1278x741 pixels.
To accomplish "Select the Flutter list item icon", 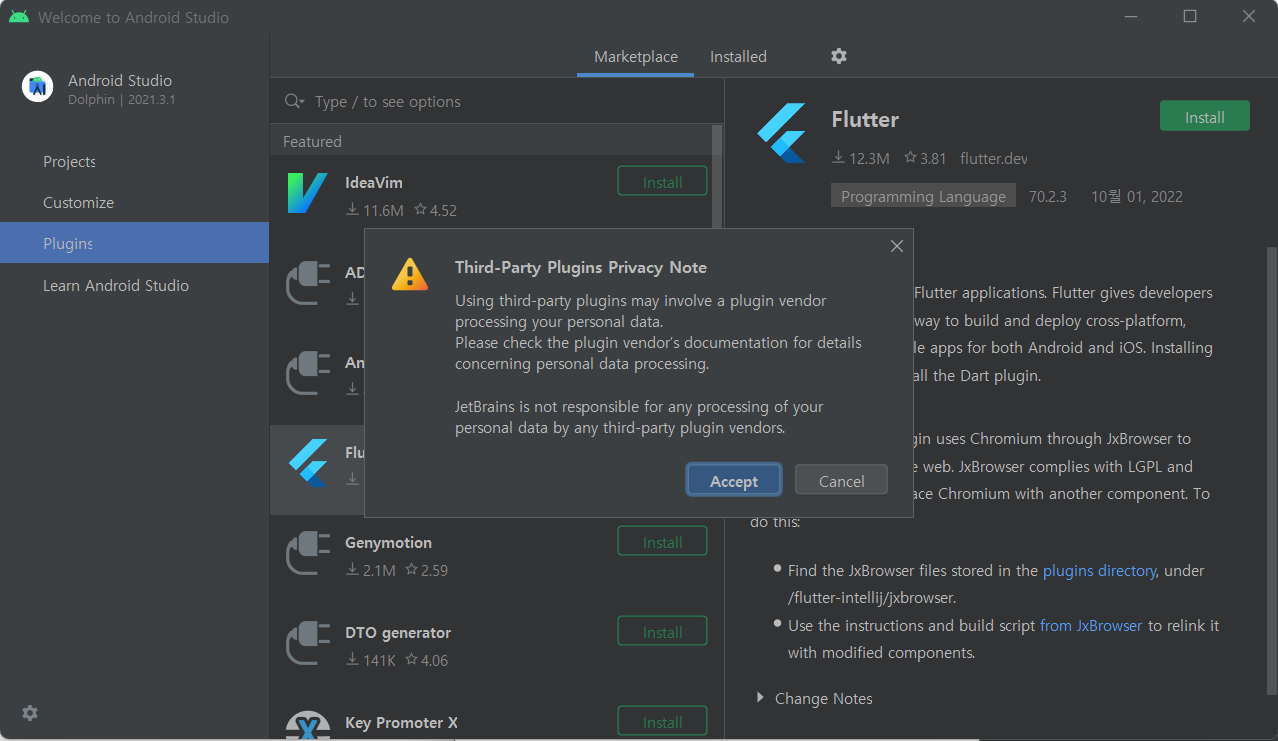I will click(x=307, y=463).
